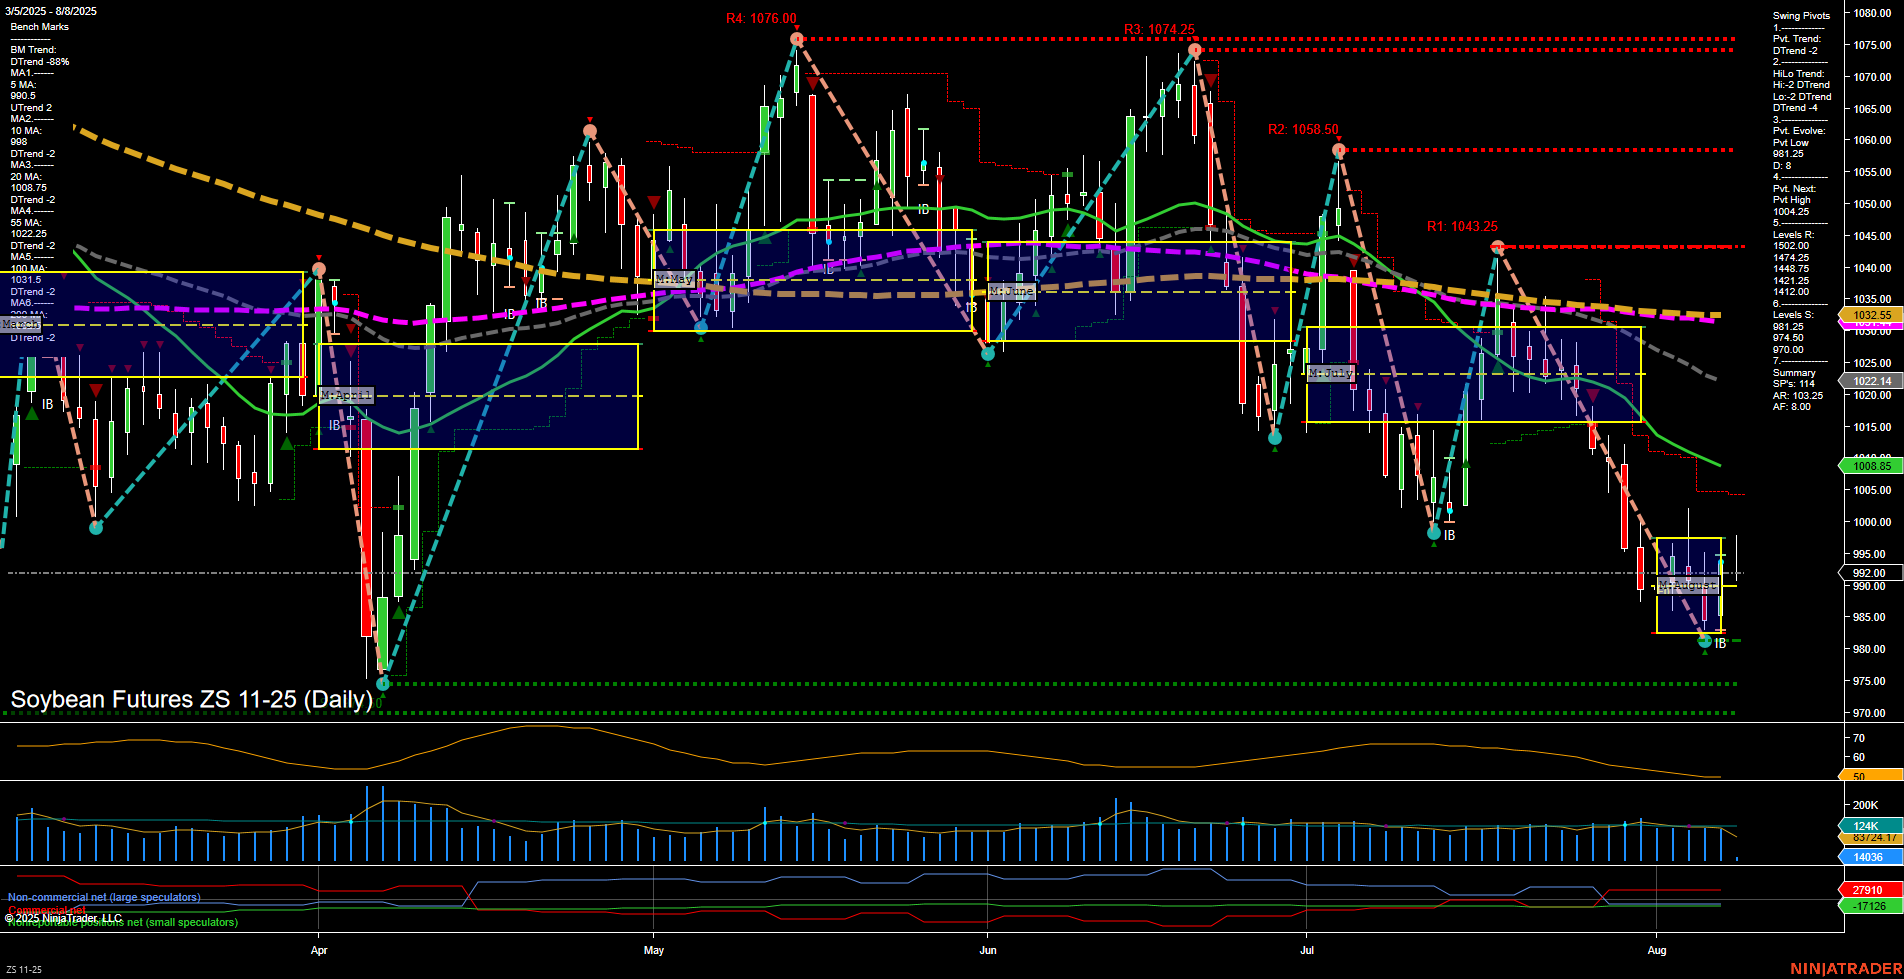Expand the Bench Marks panel in top-left corner
This screenshot has width=1904, height=979.
coord(38,26)
